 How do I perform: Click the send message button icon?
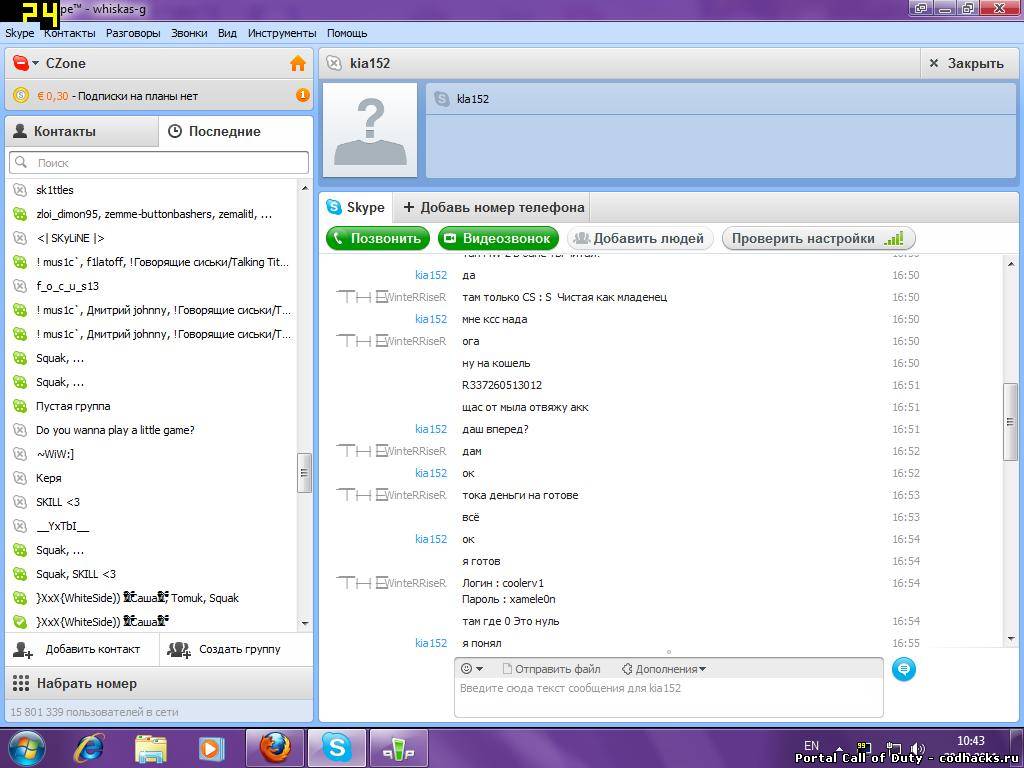tap(903, 669)
